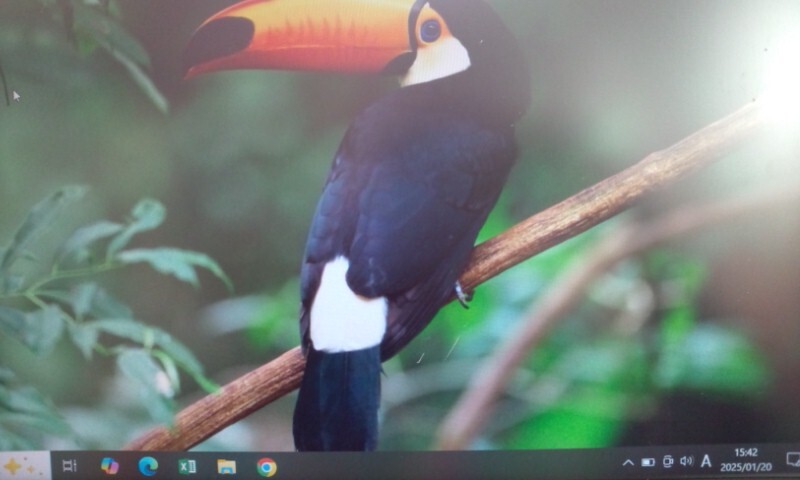
Task: Show hidden system tray icons
Action: click(628, 463)
